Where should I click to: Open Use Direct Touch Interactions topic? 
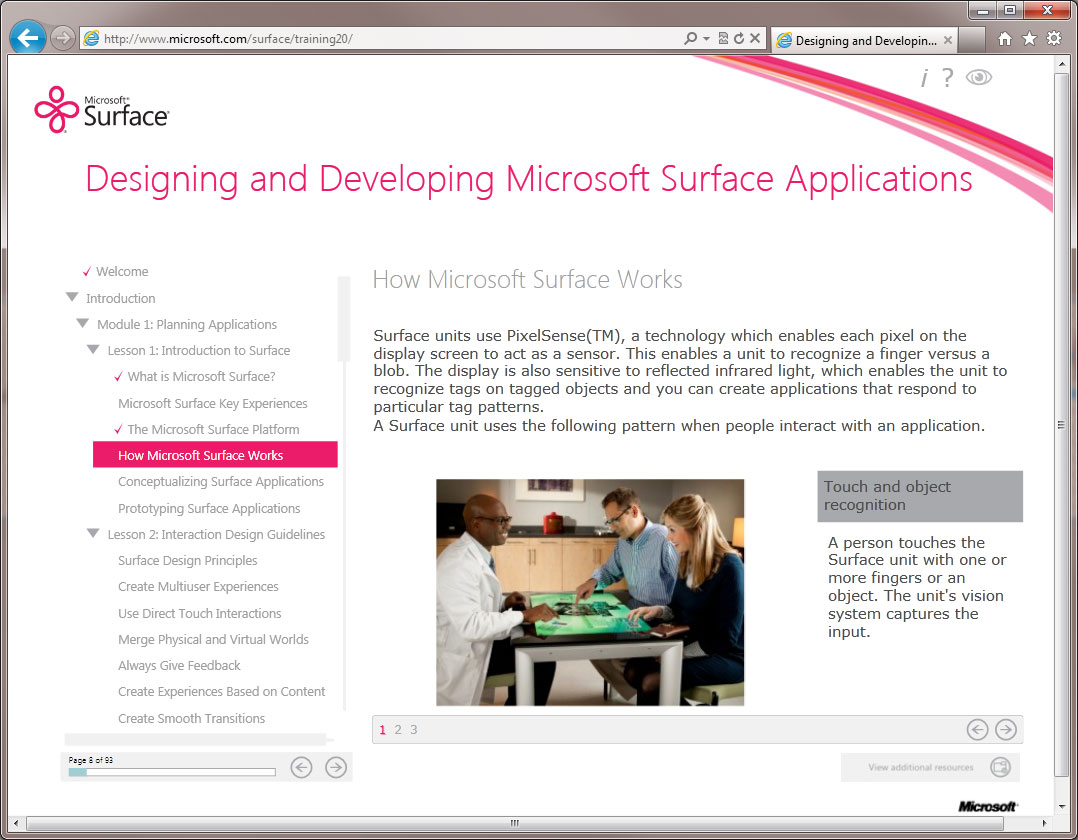point(199,614)
